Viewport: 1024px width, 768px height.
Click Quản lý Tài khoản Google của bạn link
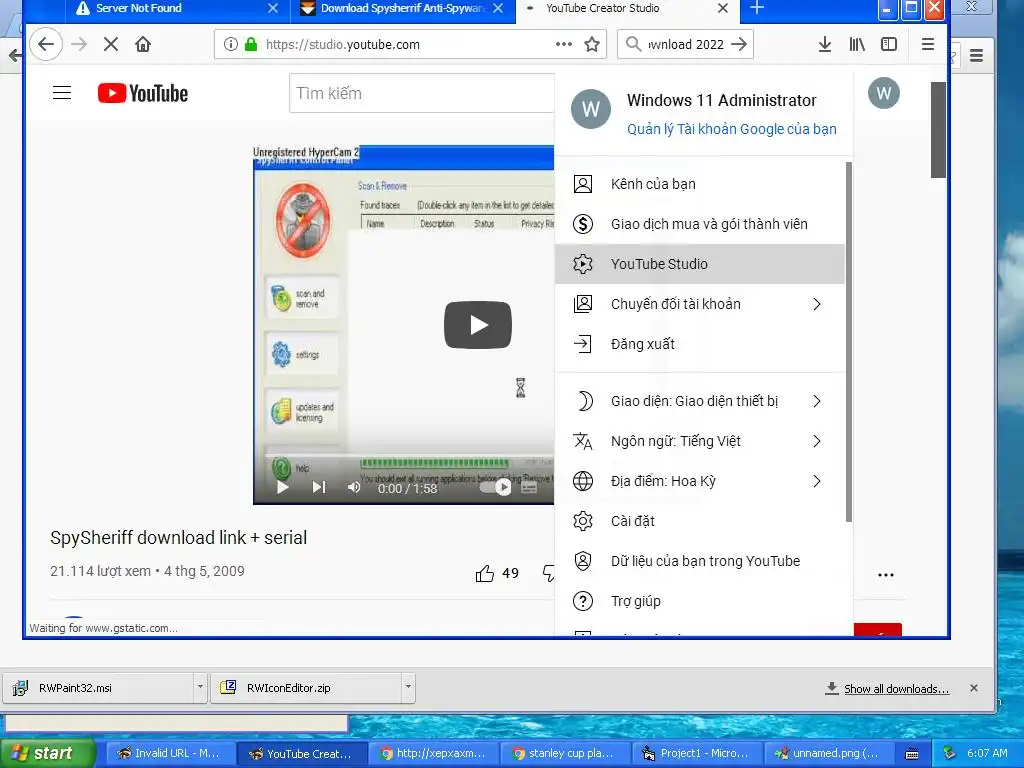(731, 129)
